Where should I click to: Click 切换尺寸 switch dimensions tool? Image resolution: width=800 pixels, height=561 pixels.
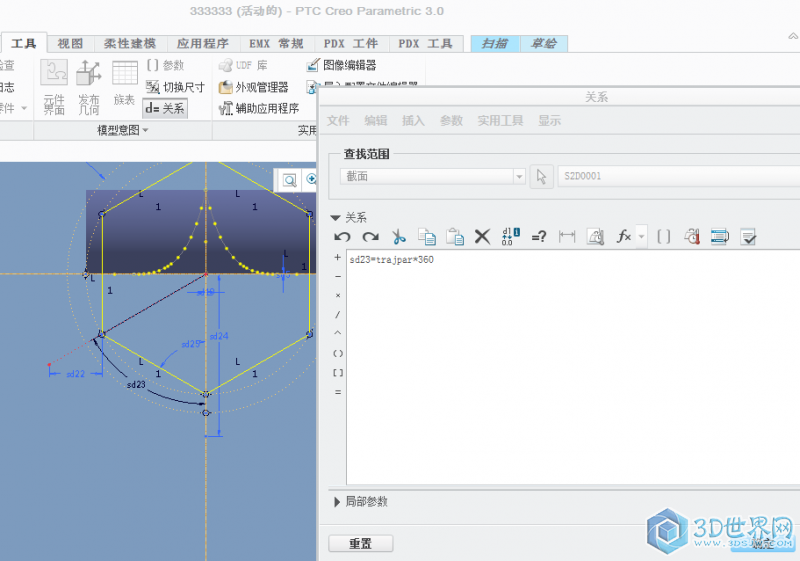click(175, 87)
